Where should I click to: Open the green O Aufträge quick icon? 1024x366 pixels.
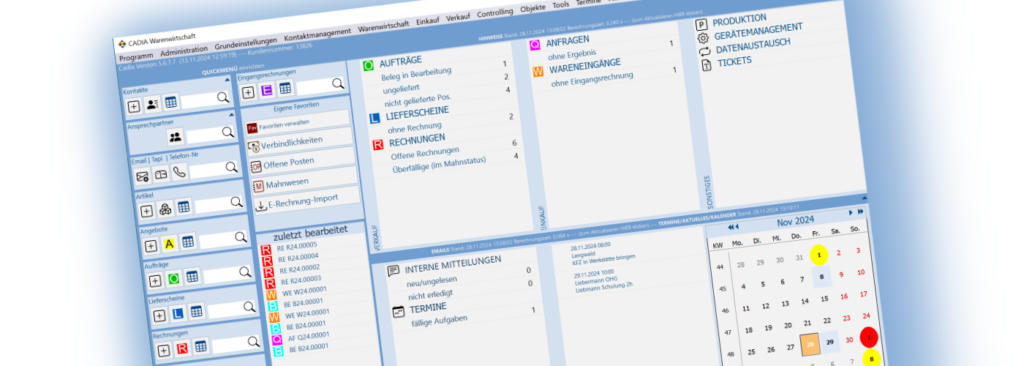point(173,279)
